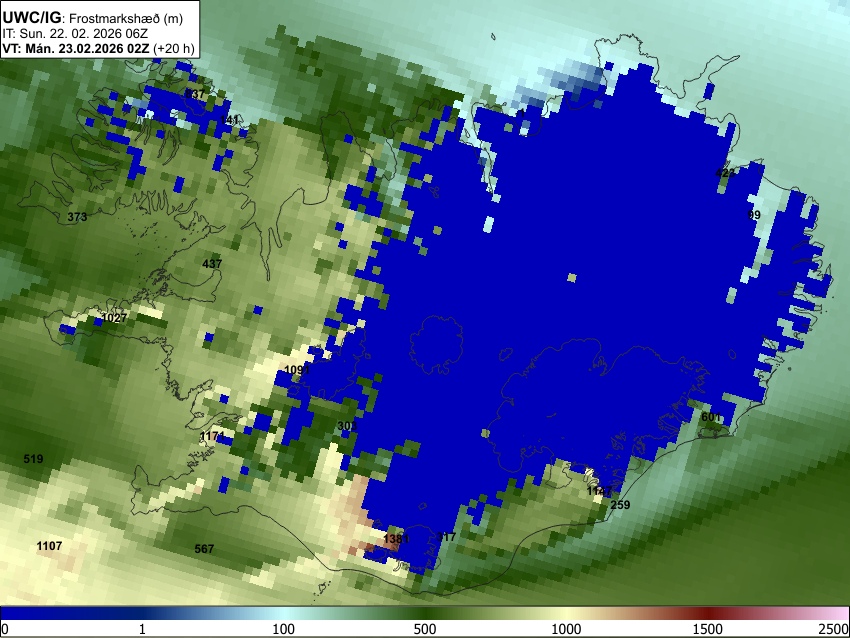The image size is (850, 638).
Task: Click the legend tick label '1'
Action: pos(142,629)
